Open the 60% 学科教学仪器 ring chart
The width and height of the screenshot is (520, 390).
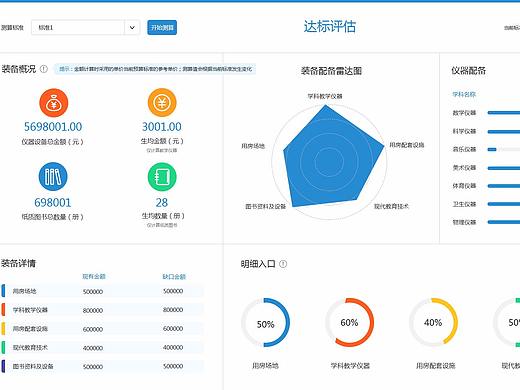pyautogui.click(x=349, y=323)
